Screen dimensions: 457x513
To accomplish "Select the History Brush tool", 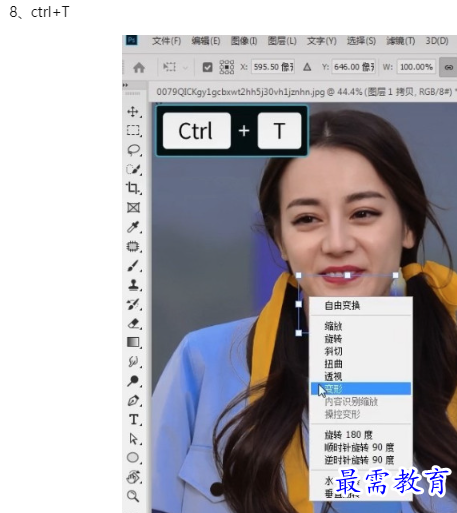I will 133,304.
